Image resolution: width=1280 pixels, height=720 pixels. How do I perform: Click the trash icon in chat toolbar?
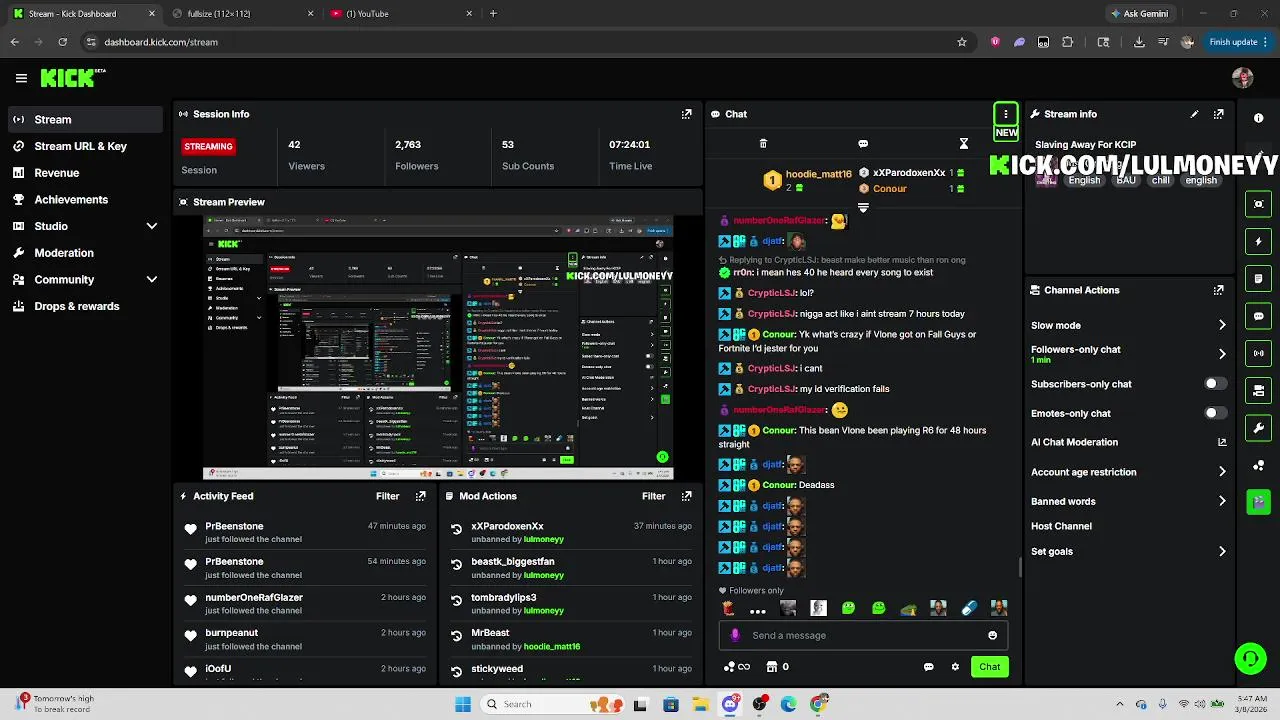pyautogui.click(x=763, y=144)
